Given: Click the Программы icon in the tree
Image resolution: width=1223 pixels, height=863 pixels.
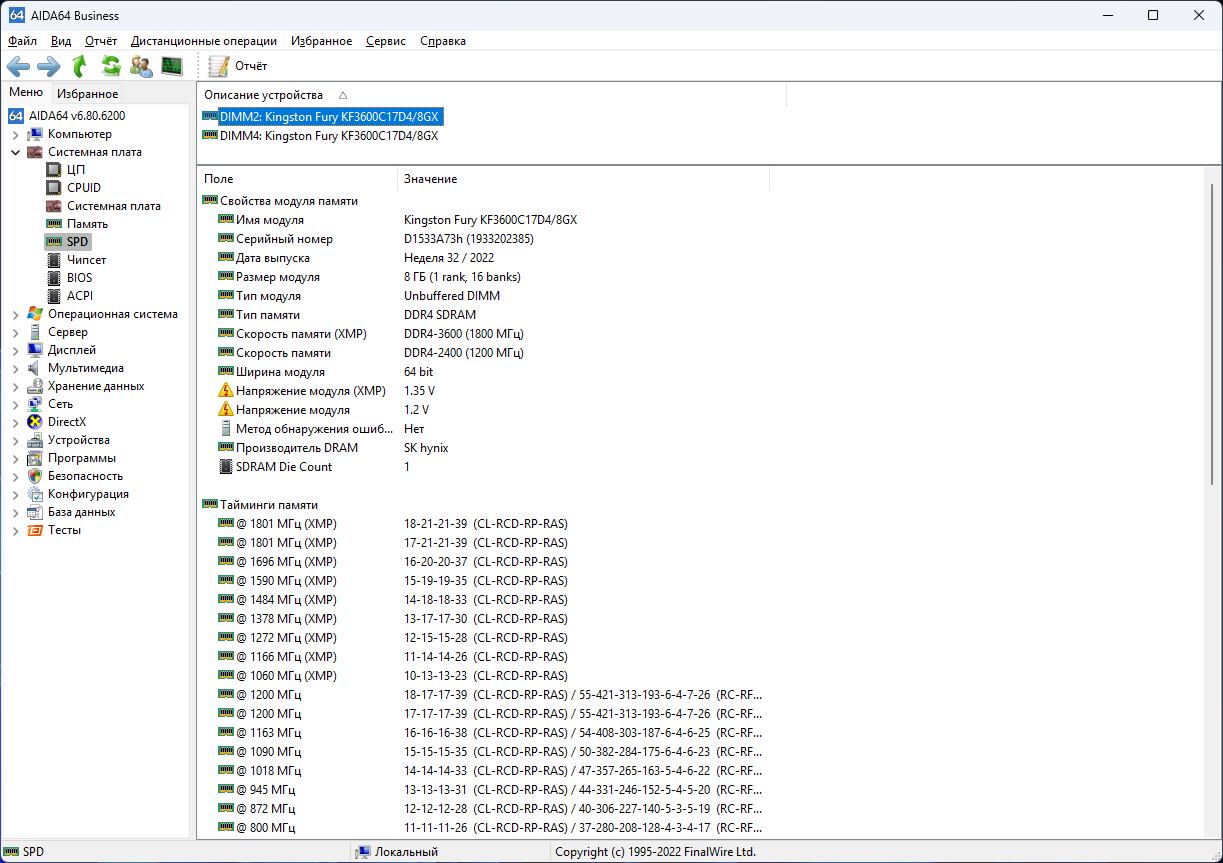Looking at the screenshot, I should click(x=35, y=458).
